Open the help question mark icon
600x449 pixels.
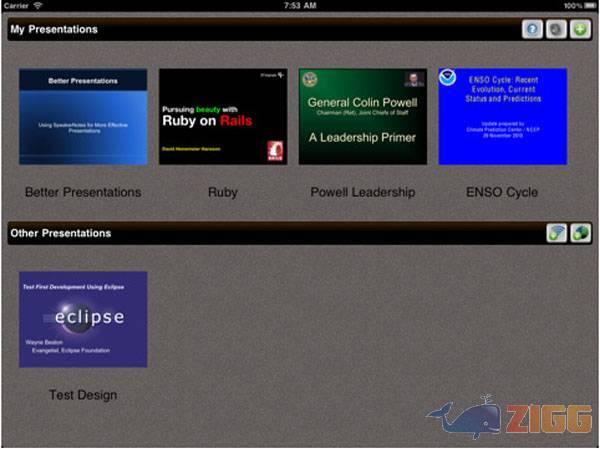click(x=532, y=29)
